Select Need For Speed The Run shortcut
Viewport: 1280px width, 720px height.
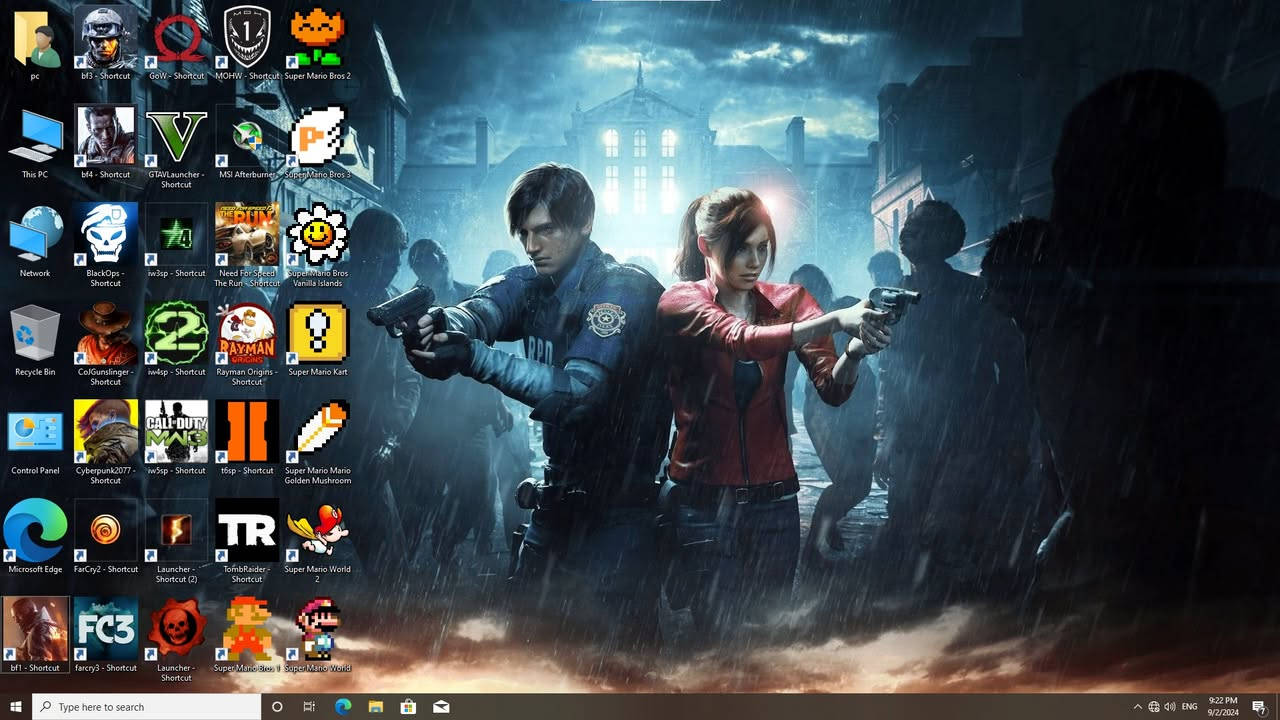tap(247, 234)
